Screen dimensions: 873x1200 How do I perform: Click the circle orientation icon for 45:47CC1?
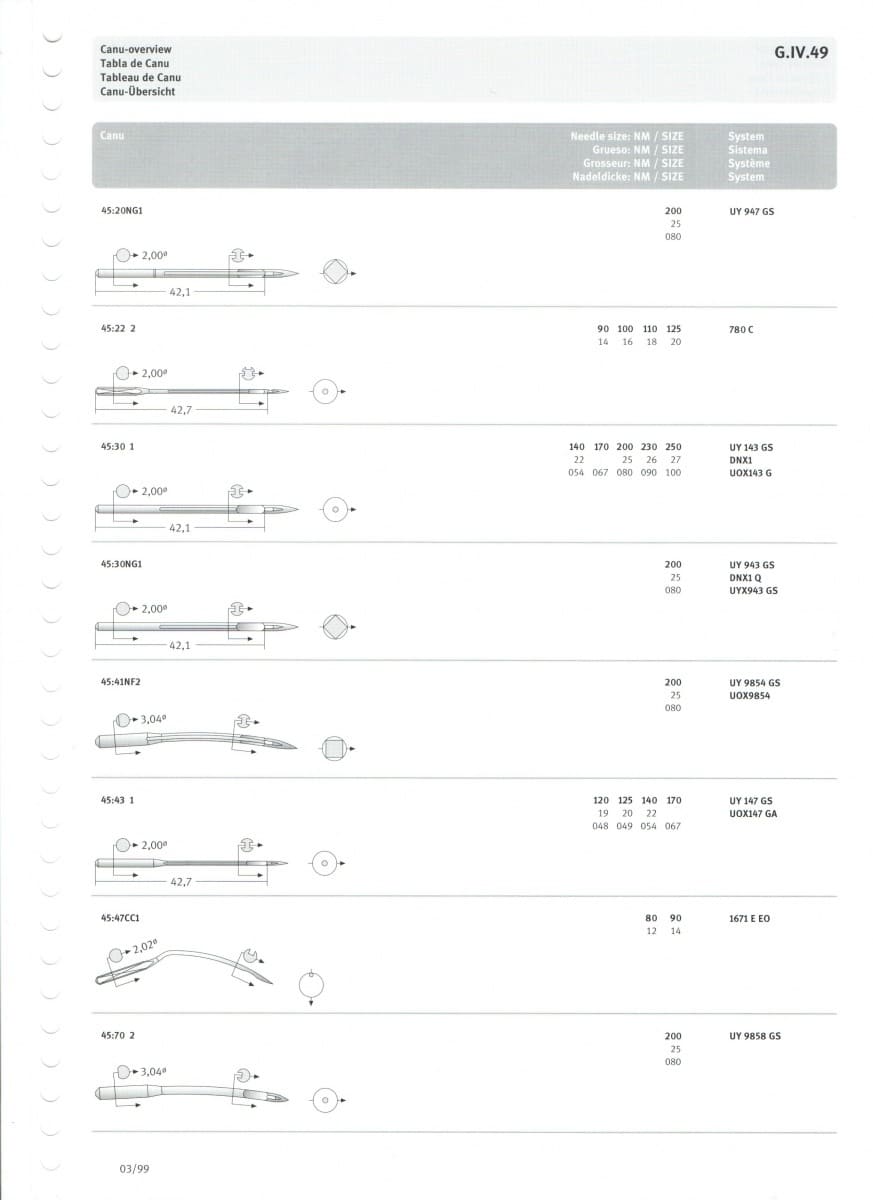312,987
